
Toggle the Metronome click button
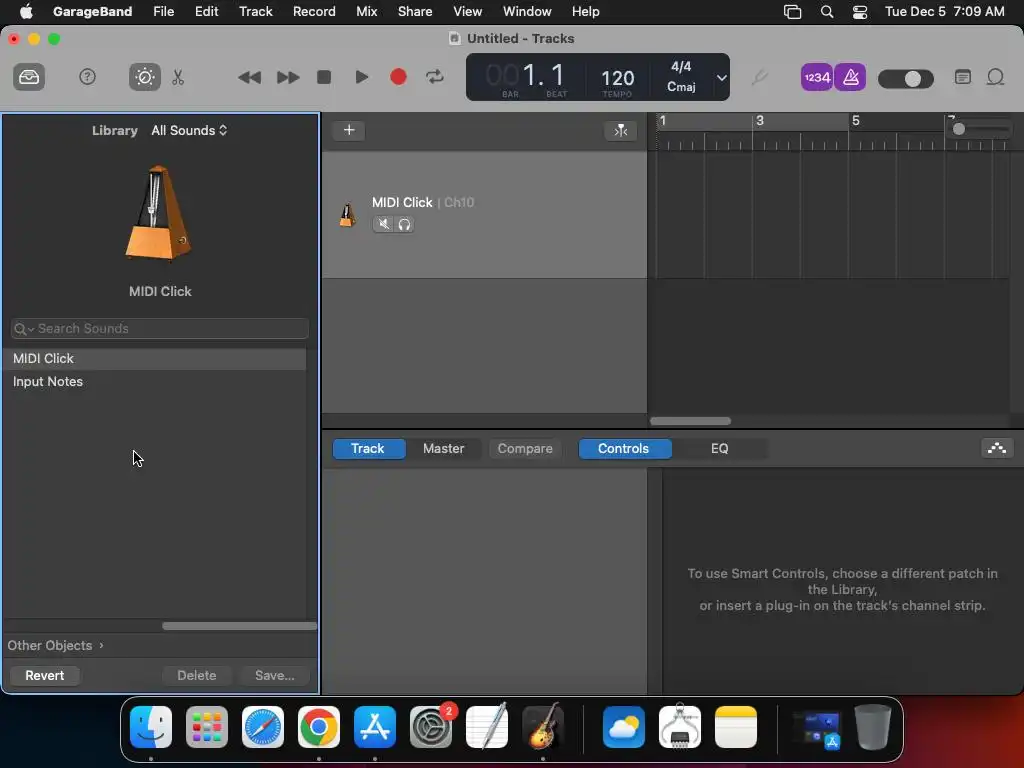(x=850, y=77)
